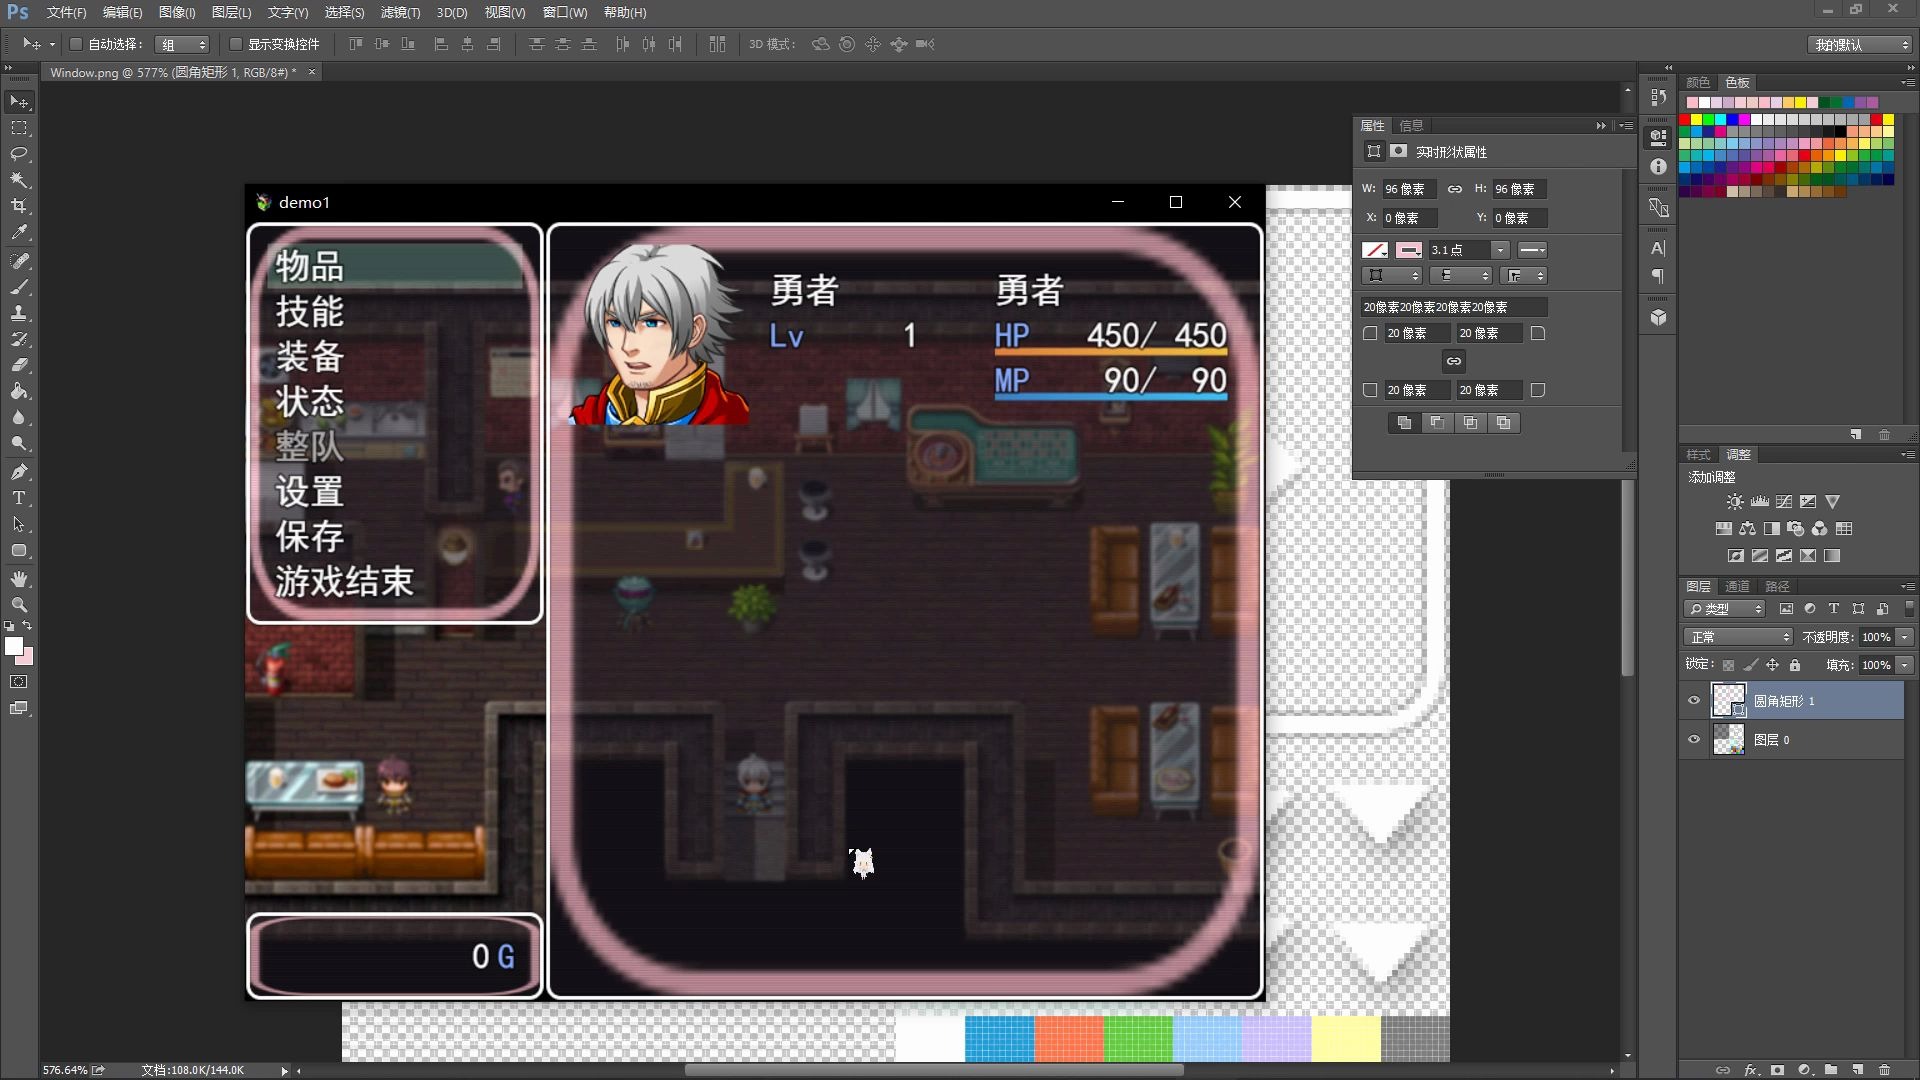Select the 图层 0 layer thumbnail
Viewport: 1920px width, 1080px height.
tap(1729, 740)
